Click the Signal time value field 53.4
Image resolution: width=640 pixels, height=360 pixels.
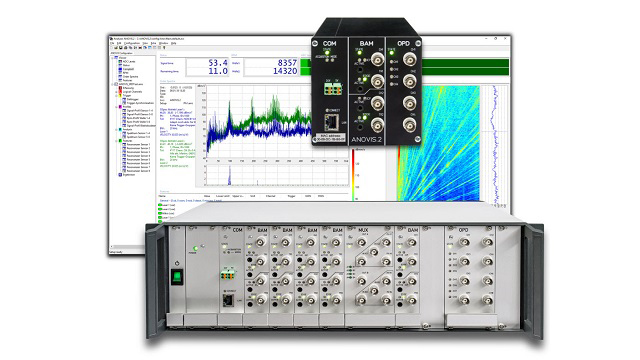coord(207,63)
